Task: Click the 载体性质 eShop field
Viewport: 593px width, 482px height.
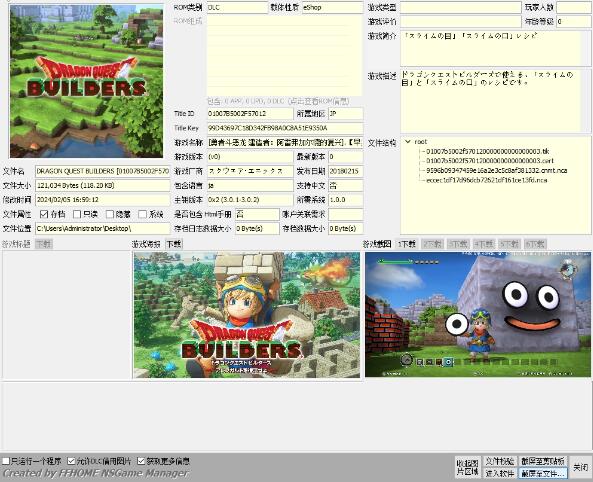Action: click(x=332, y=7)
